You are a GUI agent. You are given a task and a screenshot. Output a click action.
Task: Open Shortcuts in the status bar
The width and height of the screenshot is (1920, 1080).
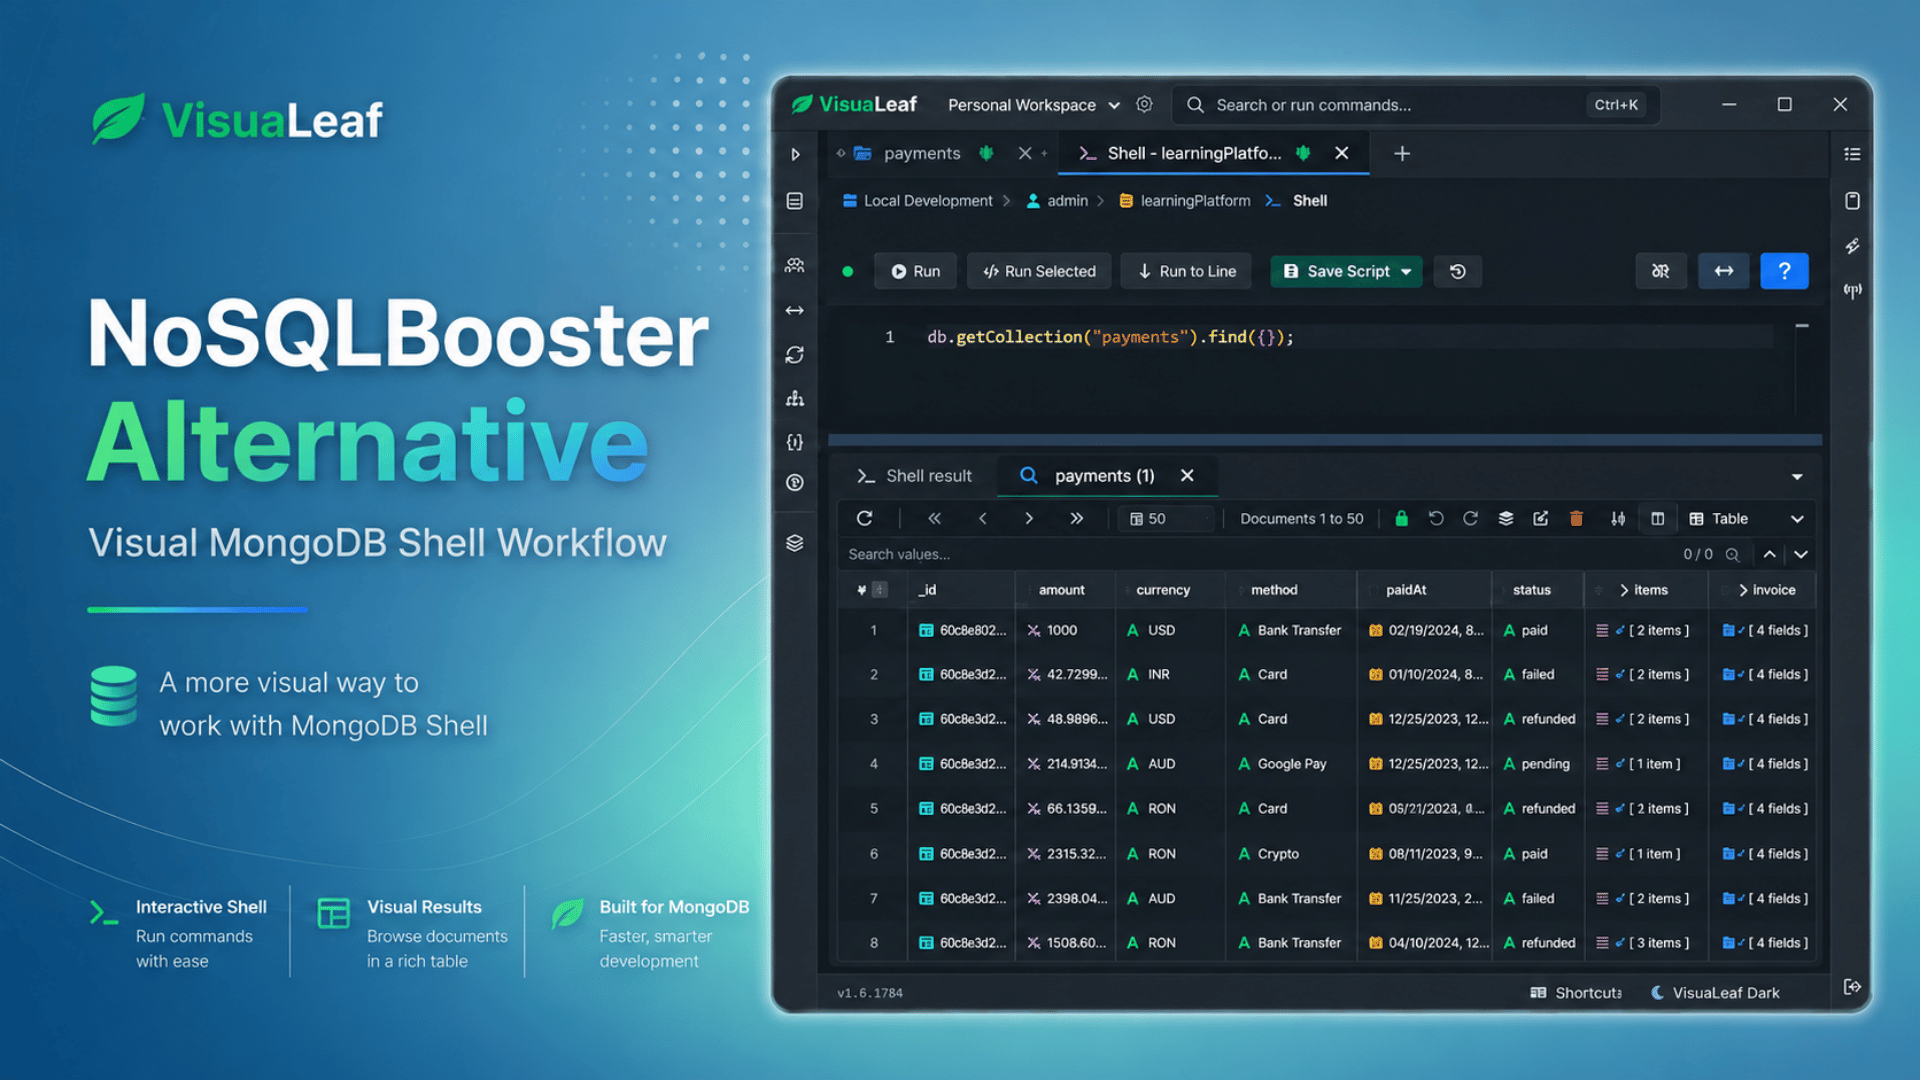[x=1576, y=992]
